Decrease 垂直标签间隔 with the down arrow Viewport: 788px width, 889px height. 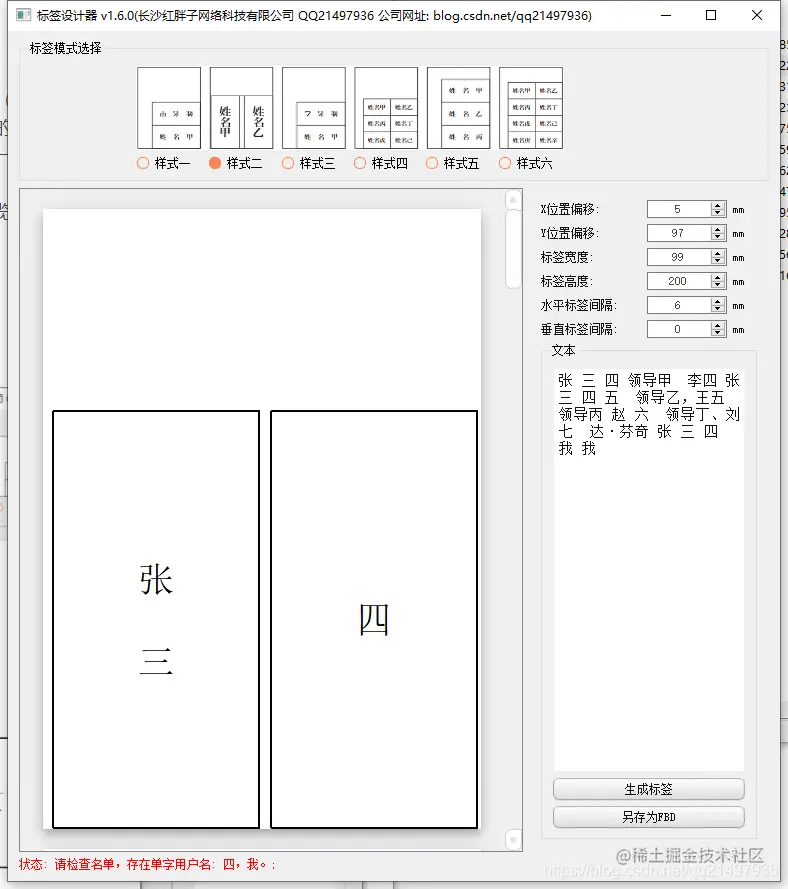[x=718, y=333]
